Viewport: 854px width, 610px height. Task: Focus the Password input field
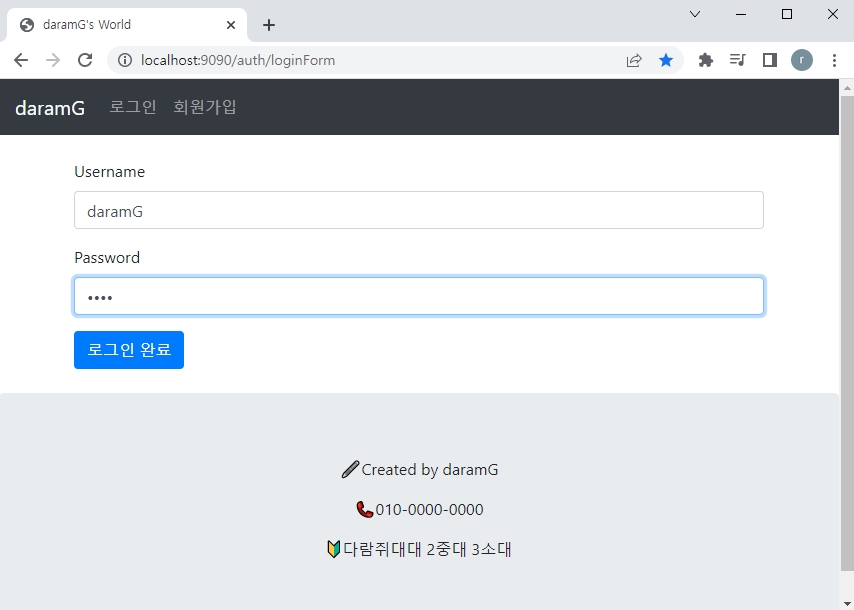tap(419, 296)
